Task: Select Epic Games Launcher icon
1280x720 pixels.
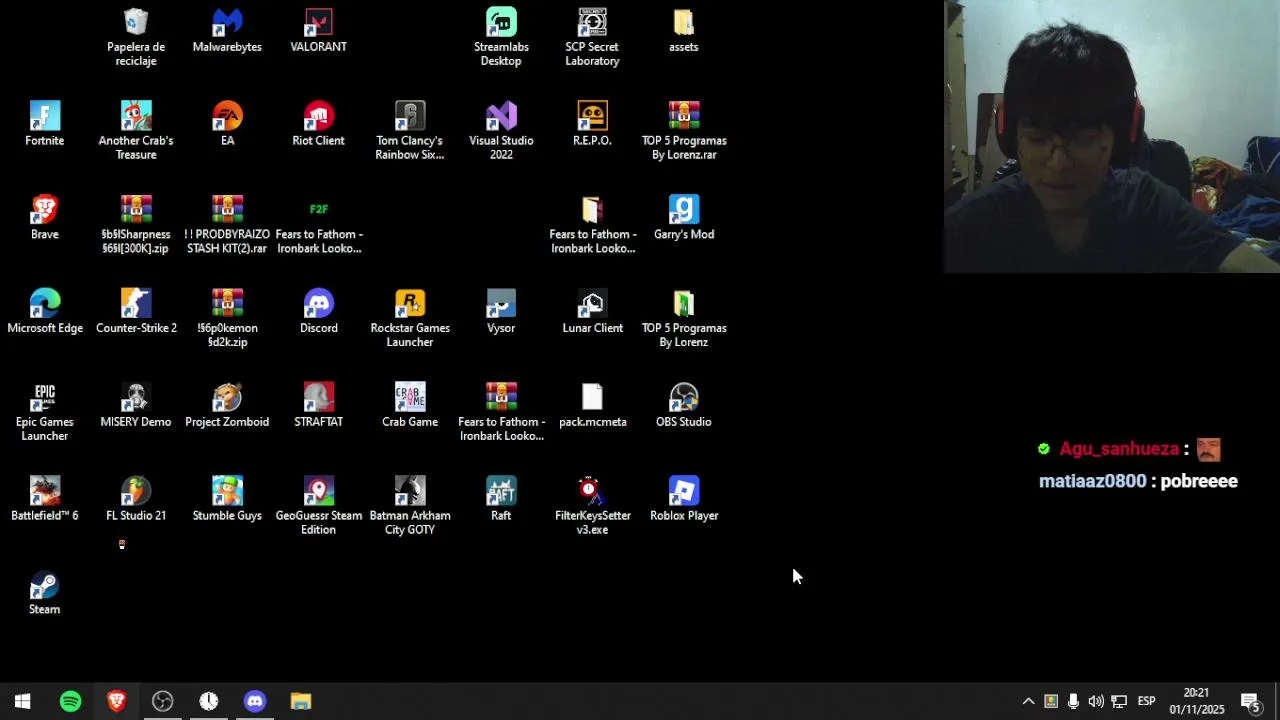Action: pos(44,413)
